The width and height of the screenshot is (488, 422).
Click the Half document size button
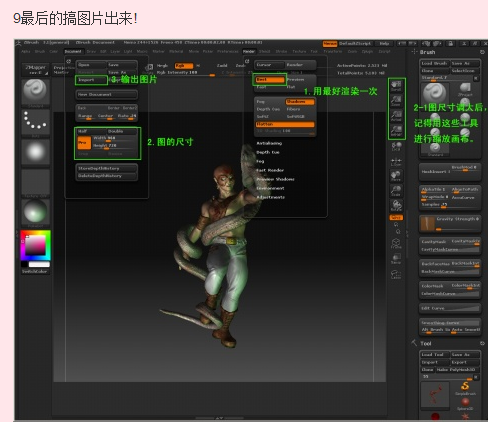point(91,131)
